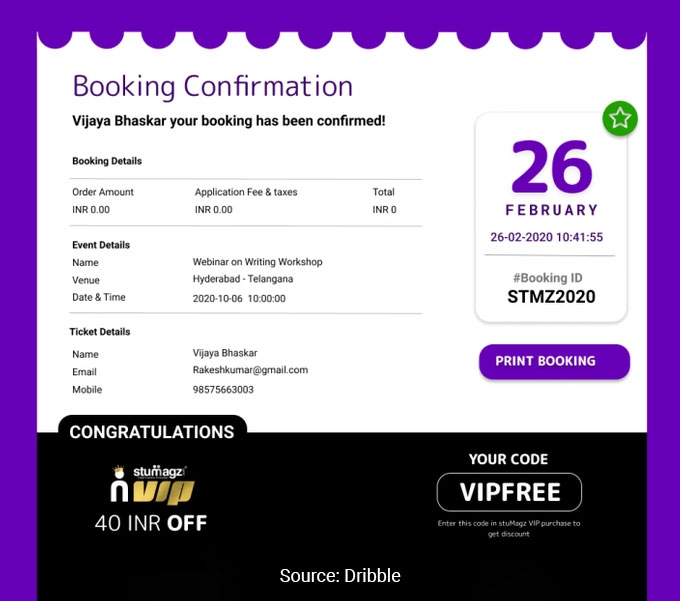Click the venue Hyderabad - Telangana

pyautogui.click(x=243, y=280)
